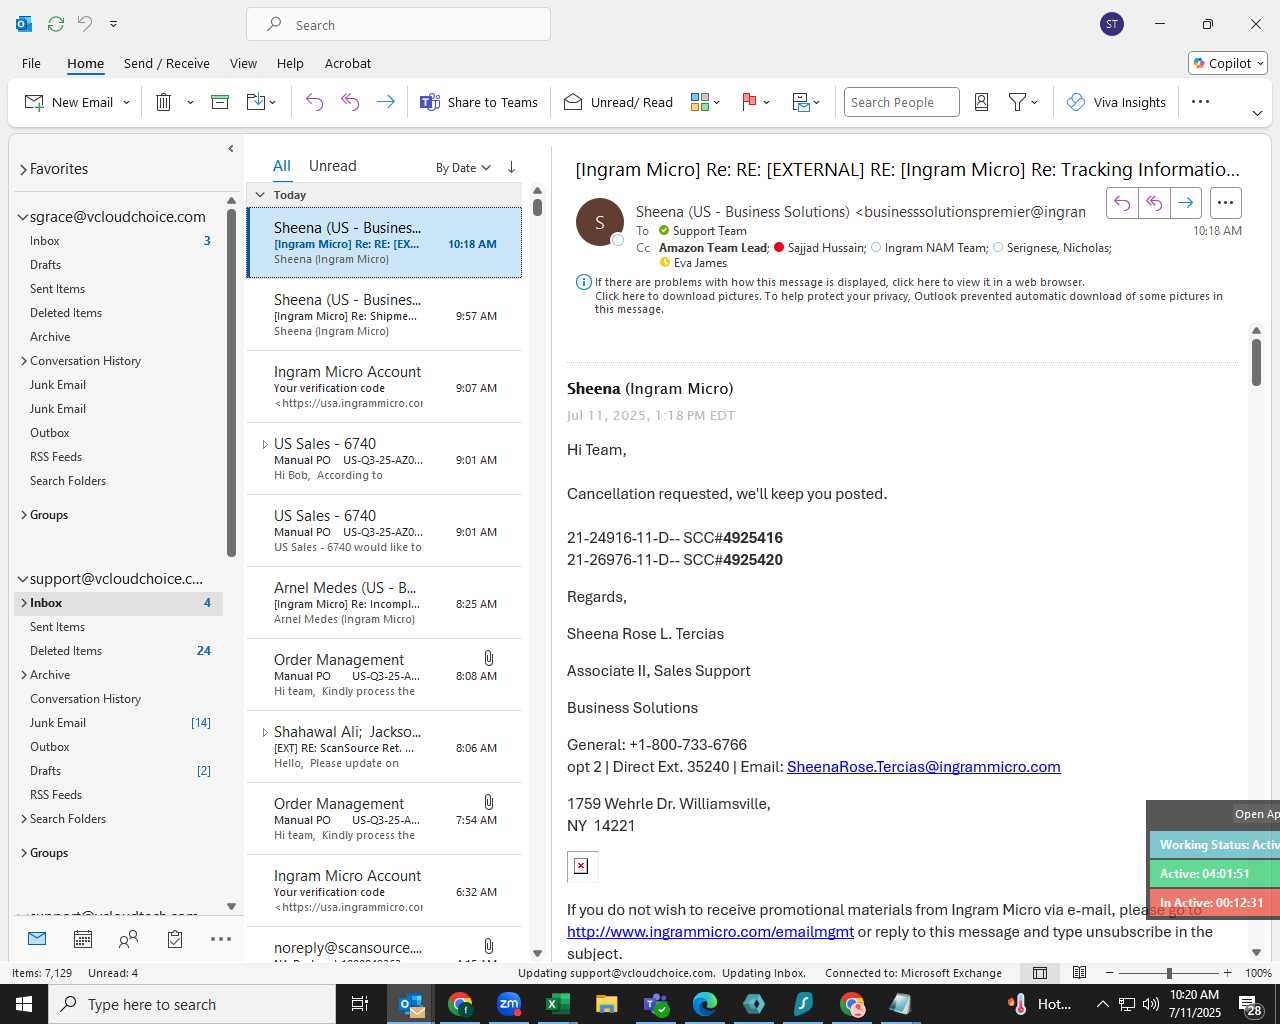Viewport: 1280px width, 1024px height.
Task: Expand the ribbon with the chevron
Action: click(1257, 113)
